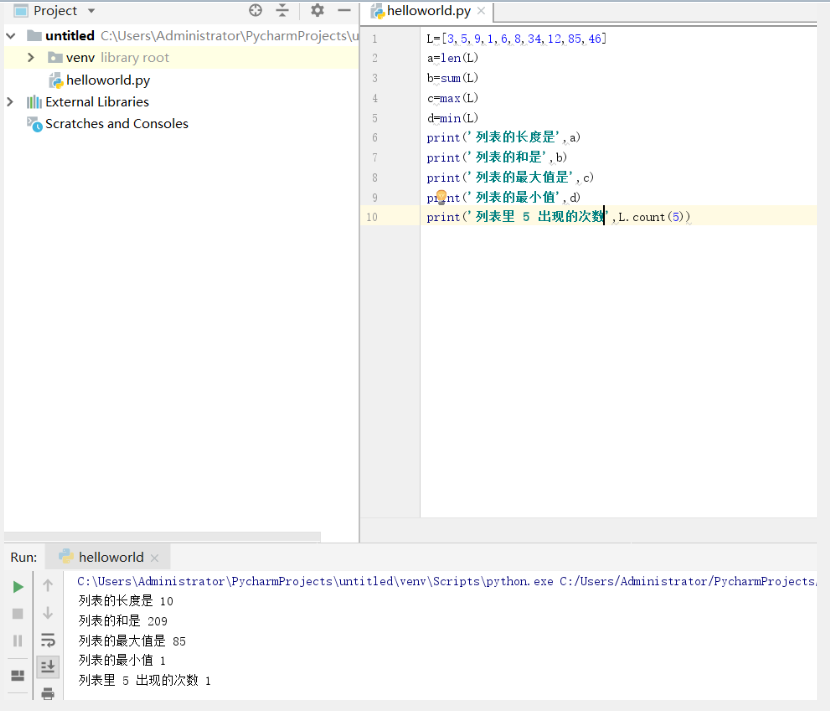Open the Project view dropdown
The height and width of the screenshot is (711, 830).
click(91, 11)
